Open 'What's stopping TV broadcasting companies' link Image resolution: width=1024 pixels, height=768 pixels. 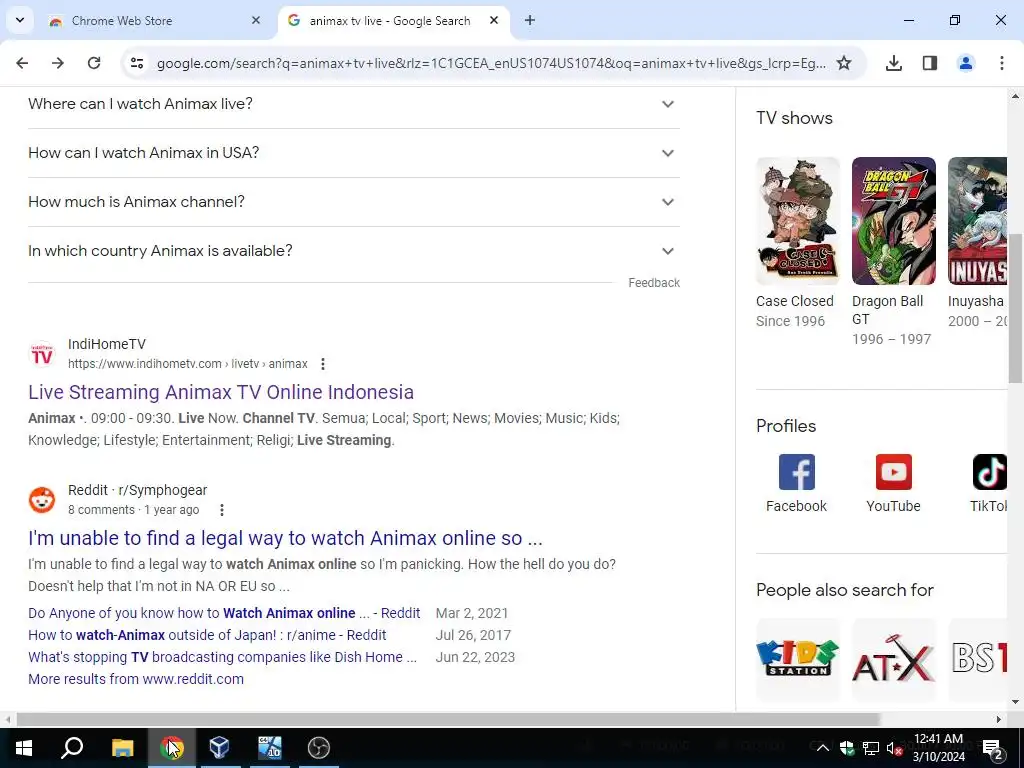(x=222, y=657)
